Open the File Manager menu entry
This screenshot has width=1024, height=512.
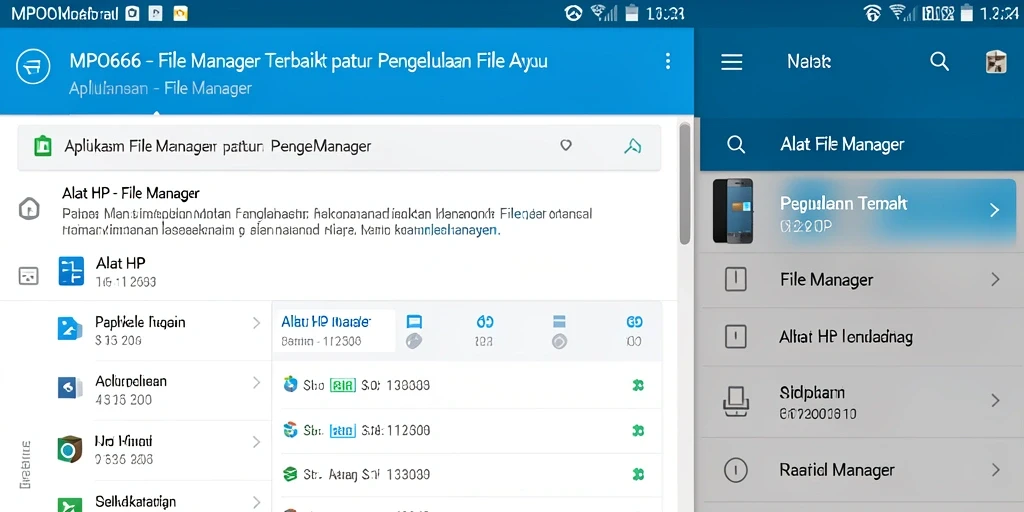pyautogui.click(x=862, y=280)
